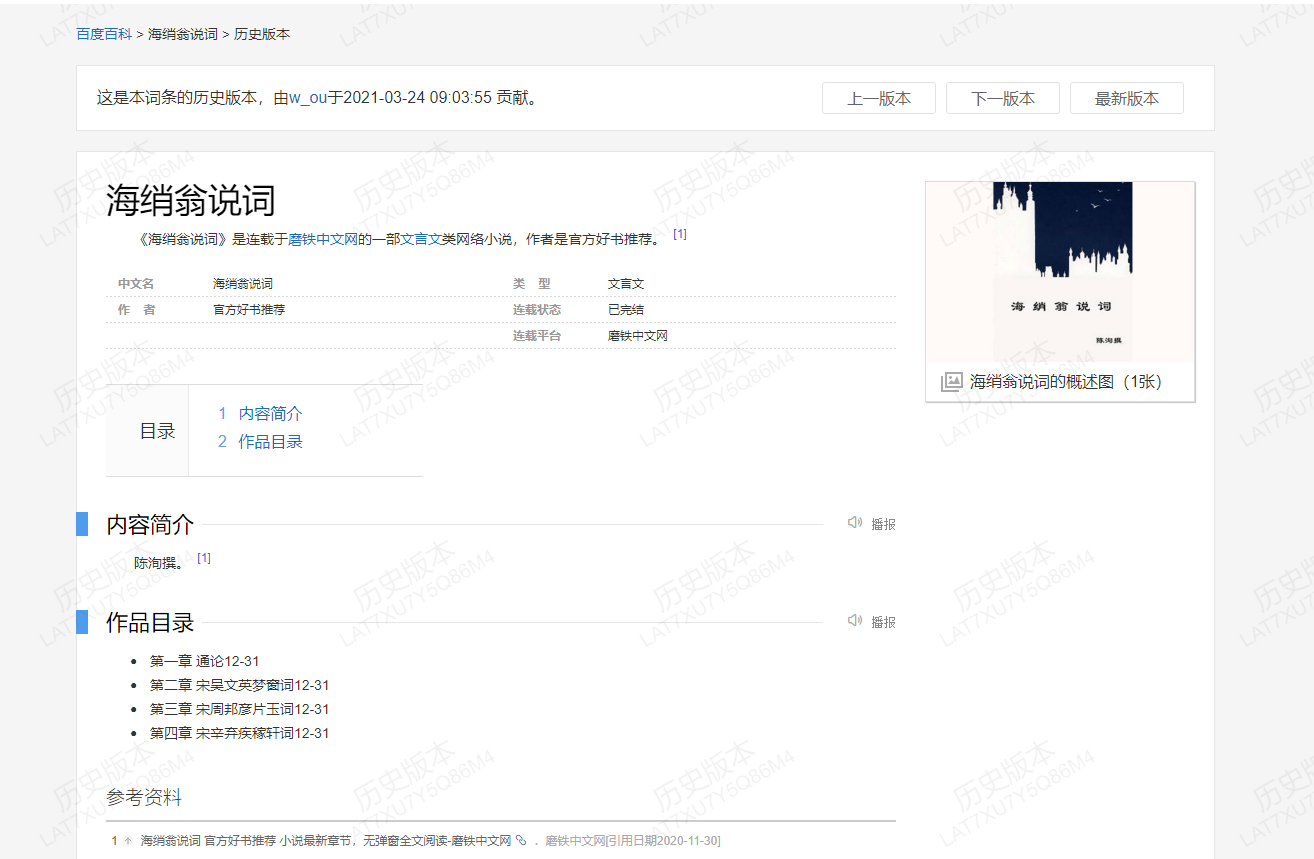Follow the 文言文 link in summary

pyautogui.click(x=421, y=239)
